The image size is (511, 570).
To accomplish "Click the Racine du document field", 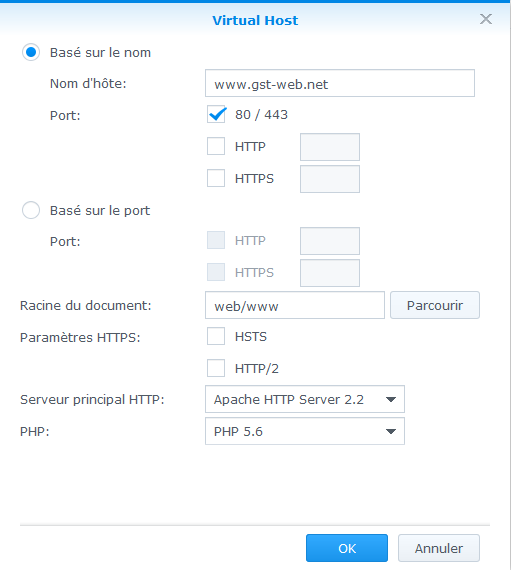I will click(x=295, y=305).
